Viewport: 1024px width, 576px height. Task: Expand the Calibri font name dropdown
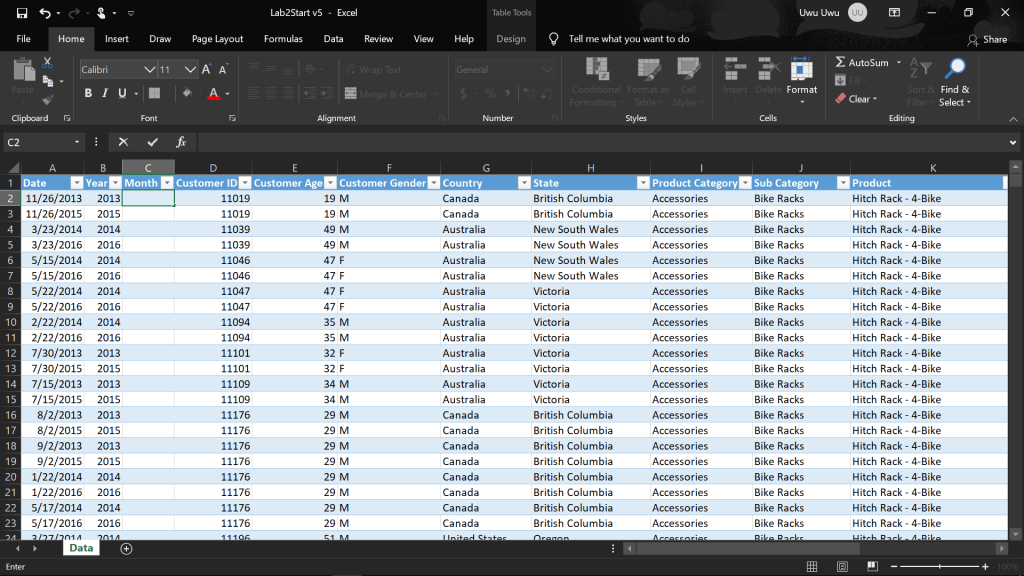tap(149, 70)
